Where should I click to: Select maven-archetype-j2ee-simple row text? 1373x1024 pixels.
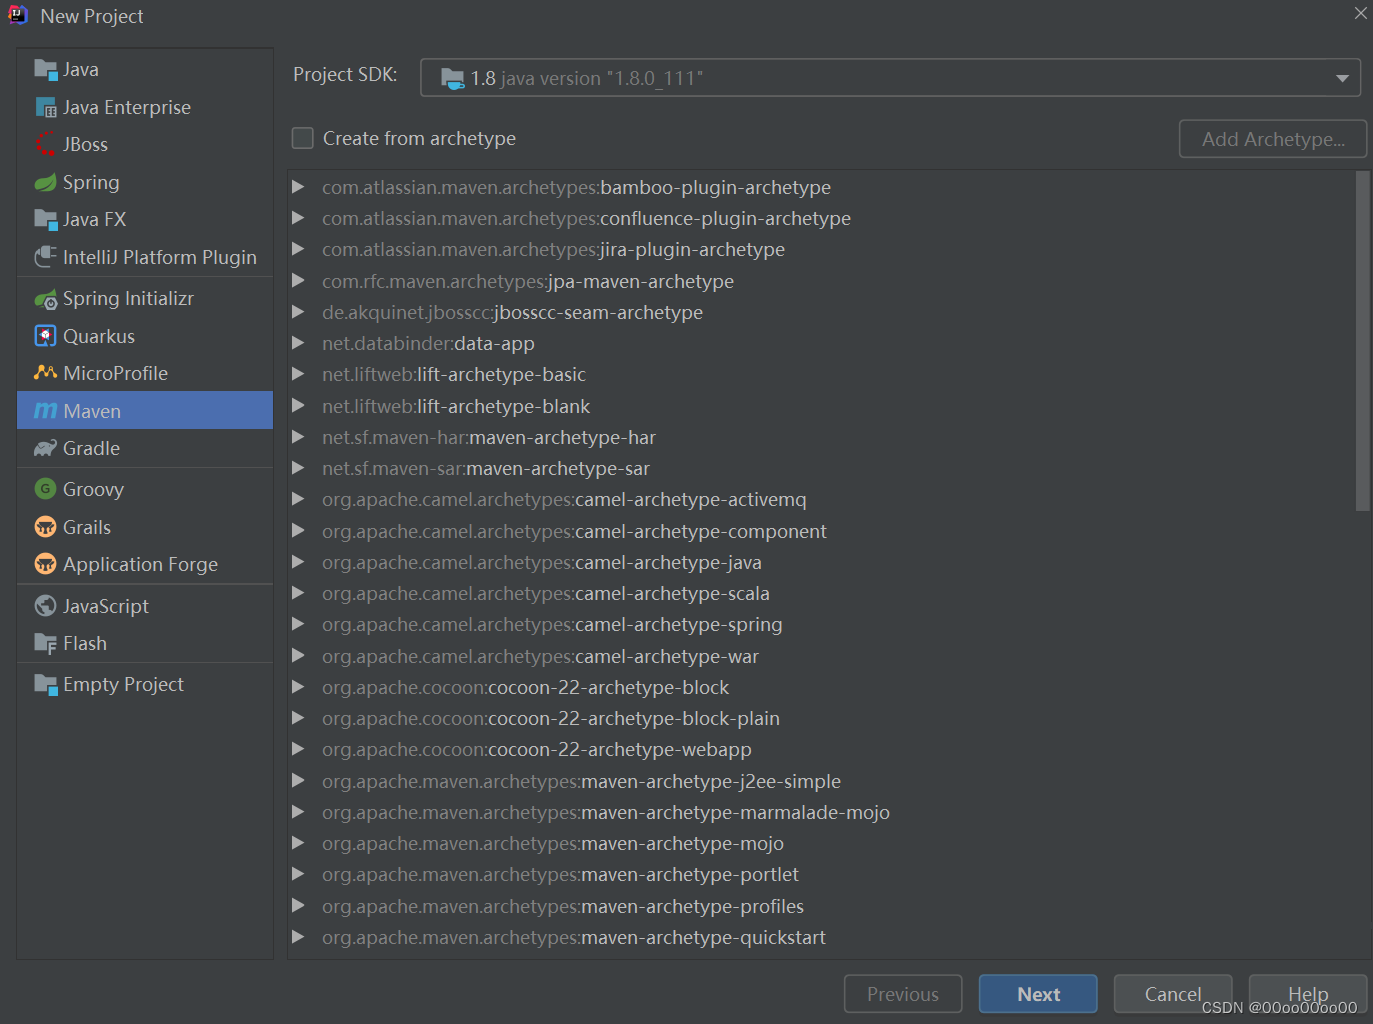click(581, 781)
